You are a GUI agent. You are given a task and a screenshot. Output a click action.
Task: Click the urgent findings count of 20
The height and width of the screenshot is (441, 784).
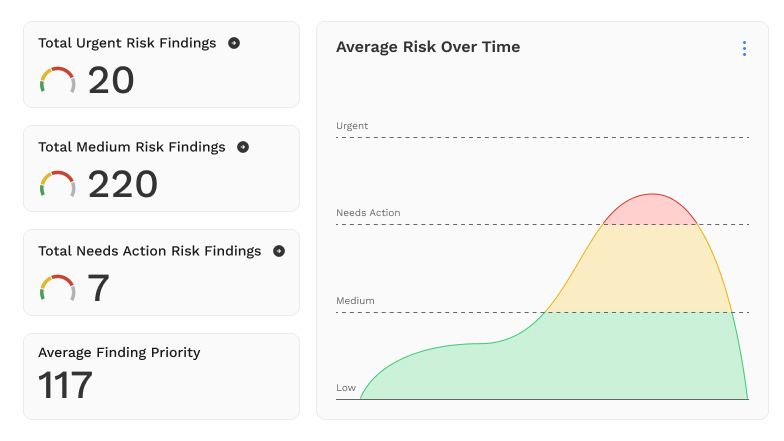tap(111, 81)
